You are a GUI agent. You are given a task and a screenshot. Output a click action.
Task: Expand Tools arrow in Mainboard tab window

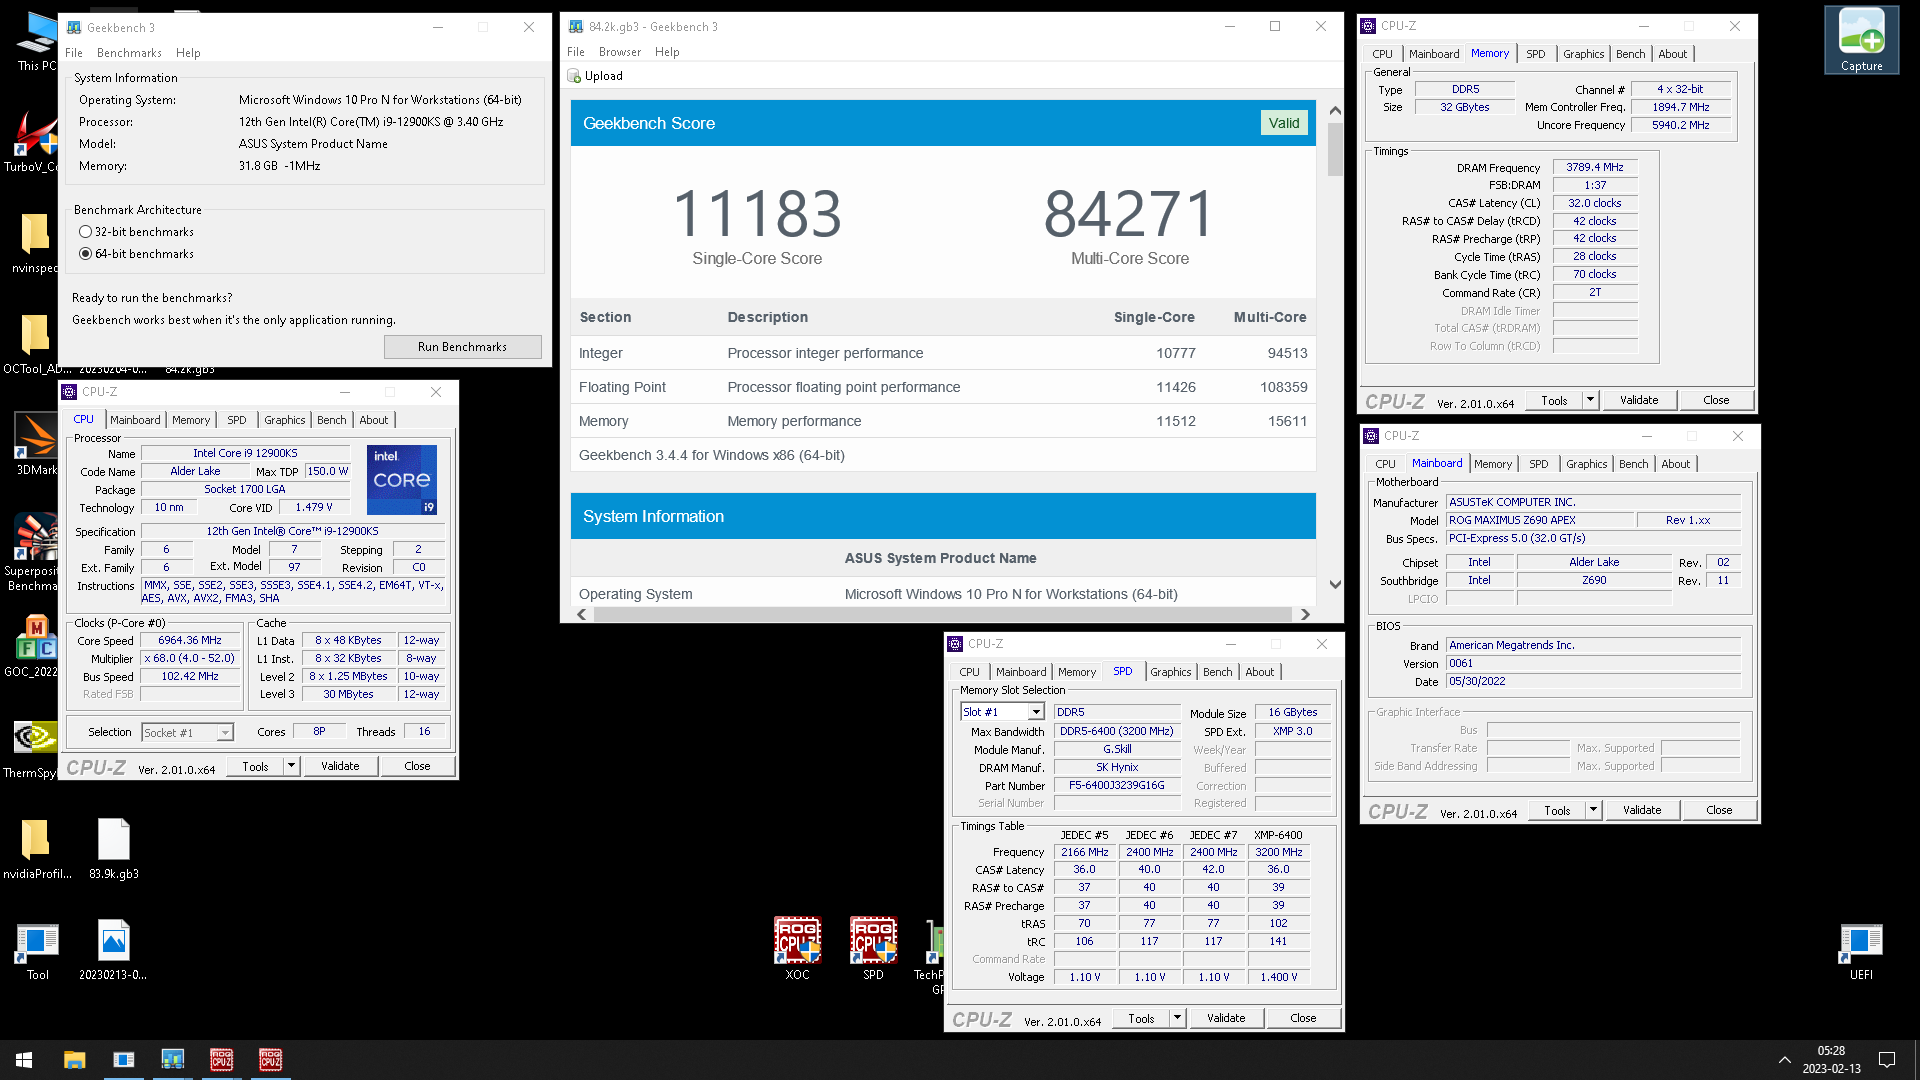[1593, 810]
